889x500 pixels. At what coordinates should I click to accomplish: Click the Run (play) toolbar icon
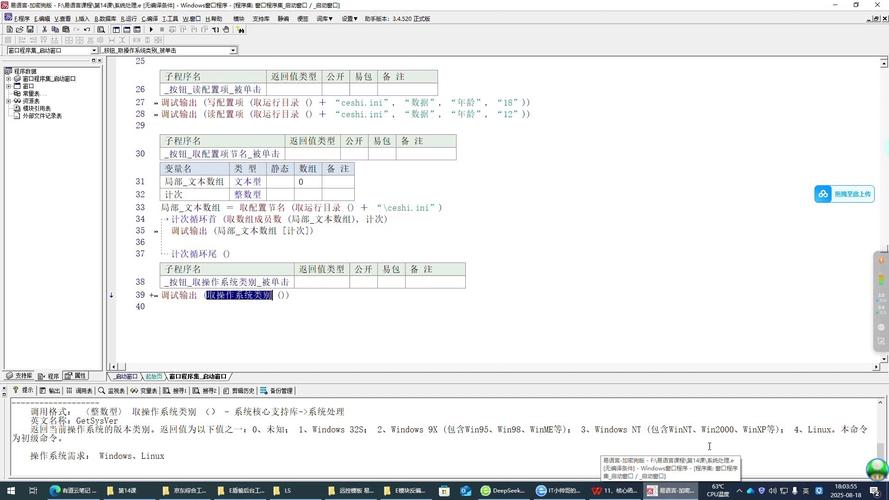click(x=150, y=30)
